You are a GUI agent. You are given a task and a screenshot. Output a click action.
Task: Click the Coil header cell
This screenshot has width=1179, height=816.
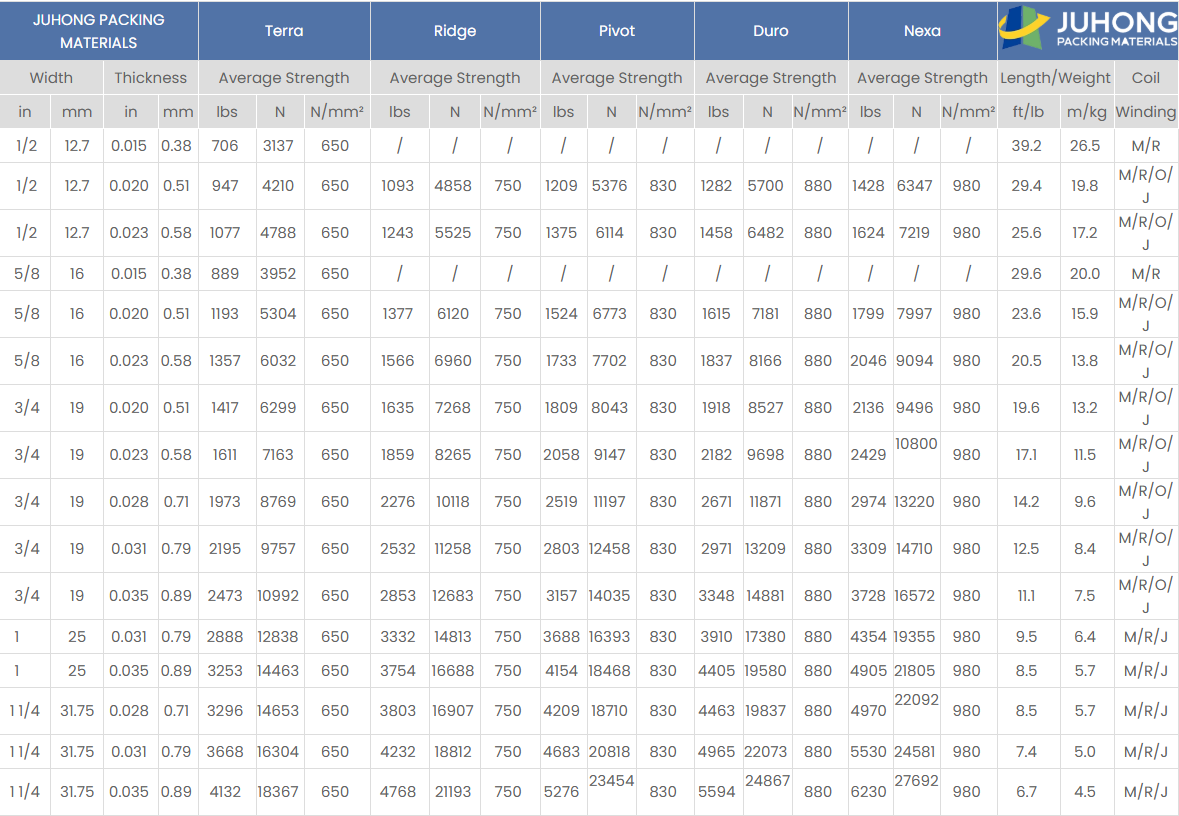tap(1146, 77)
